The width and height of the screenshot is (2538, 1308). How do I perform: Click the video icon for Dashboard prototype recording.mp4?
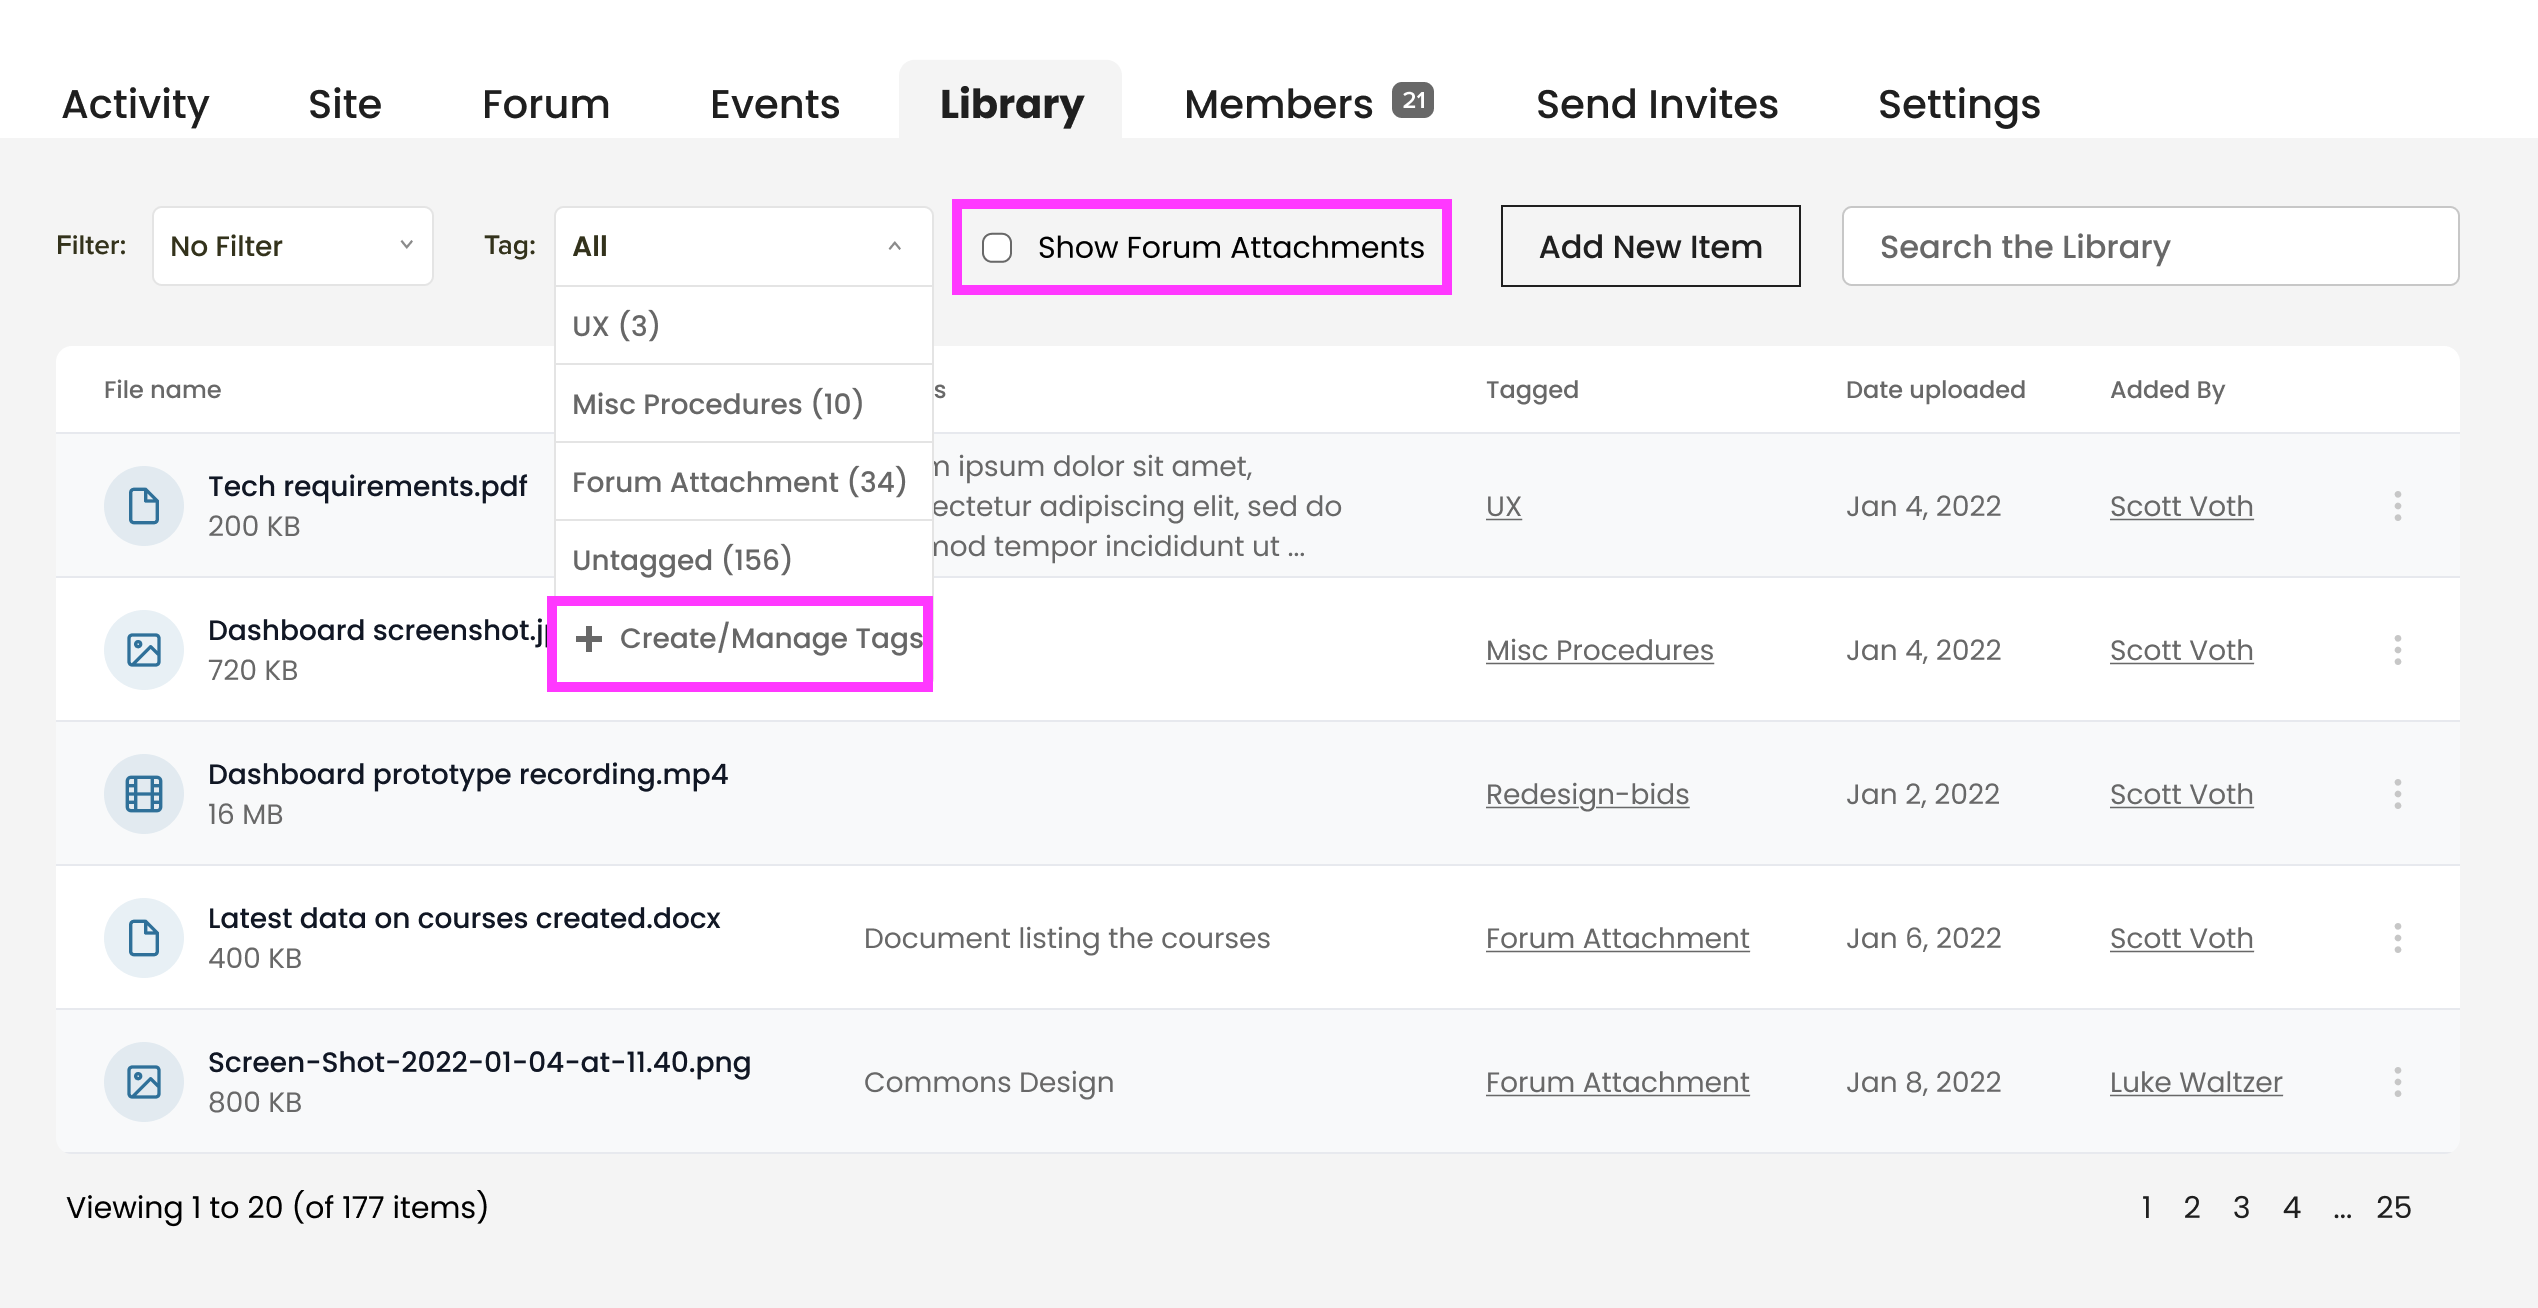click(144, 794)
